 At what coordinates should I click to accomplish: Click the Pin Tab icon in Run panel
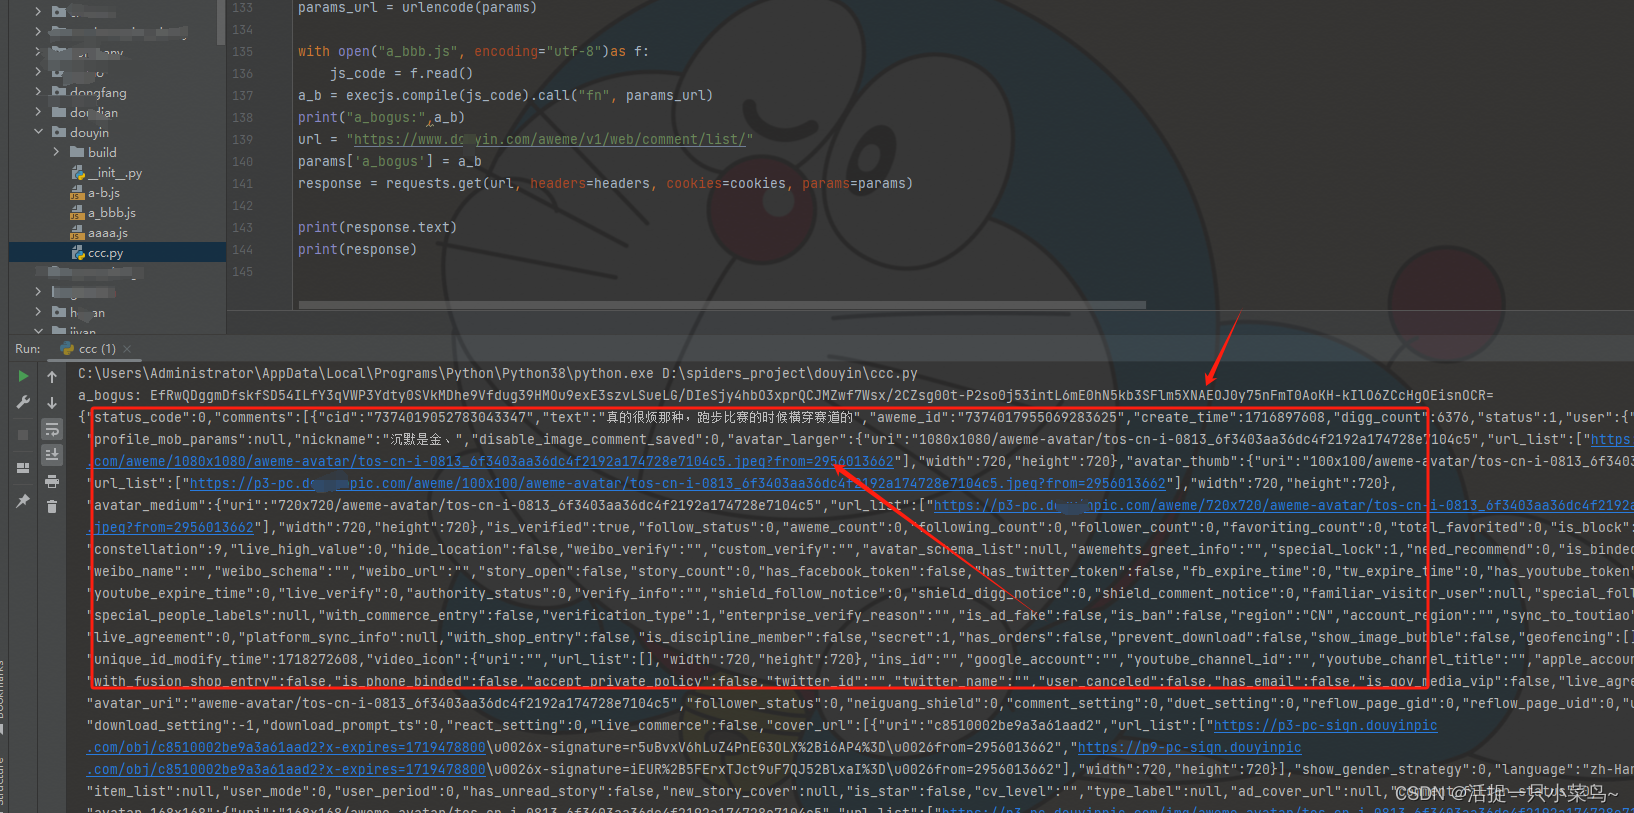coord(23,501)
